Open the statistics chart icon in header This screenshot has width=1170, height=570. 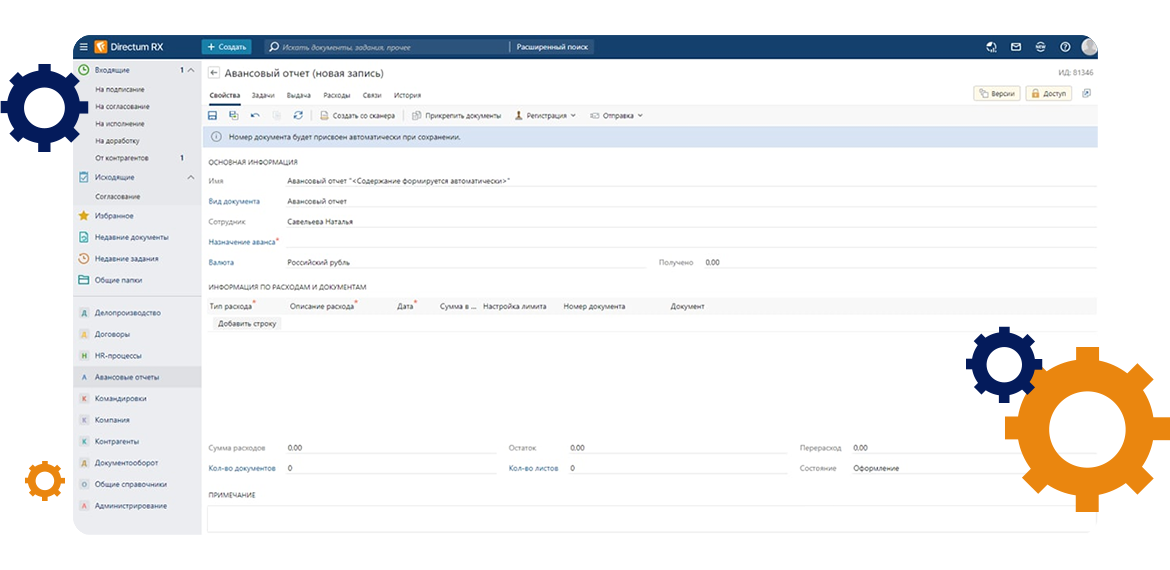[991, 47]
